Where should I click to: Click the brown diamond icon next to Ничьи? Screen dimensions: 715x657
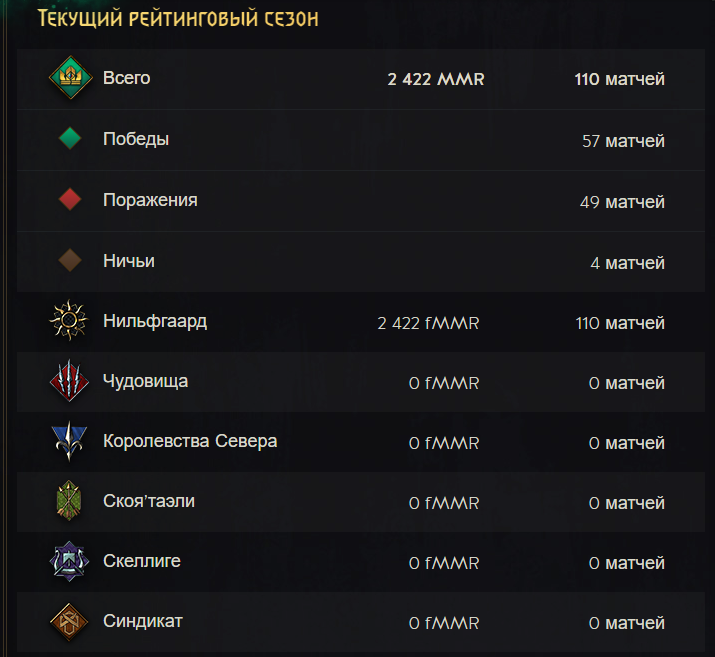(70, 261)
